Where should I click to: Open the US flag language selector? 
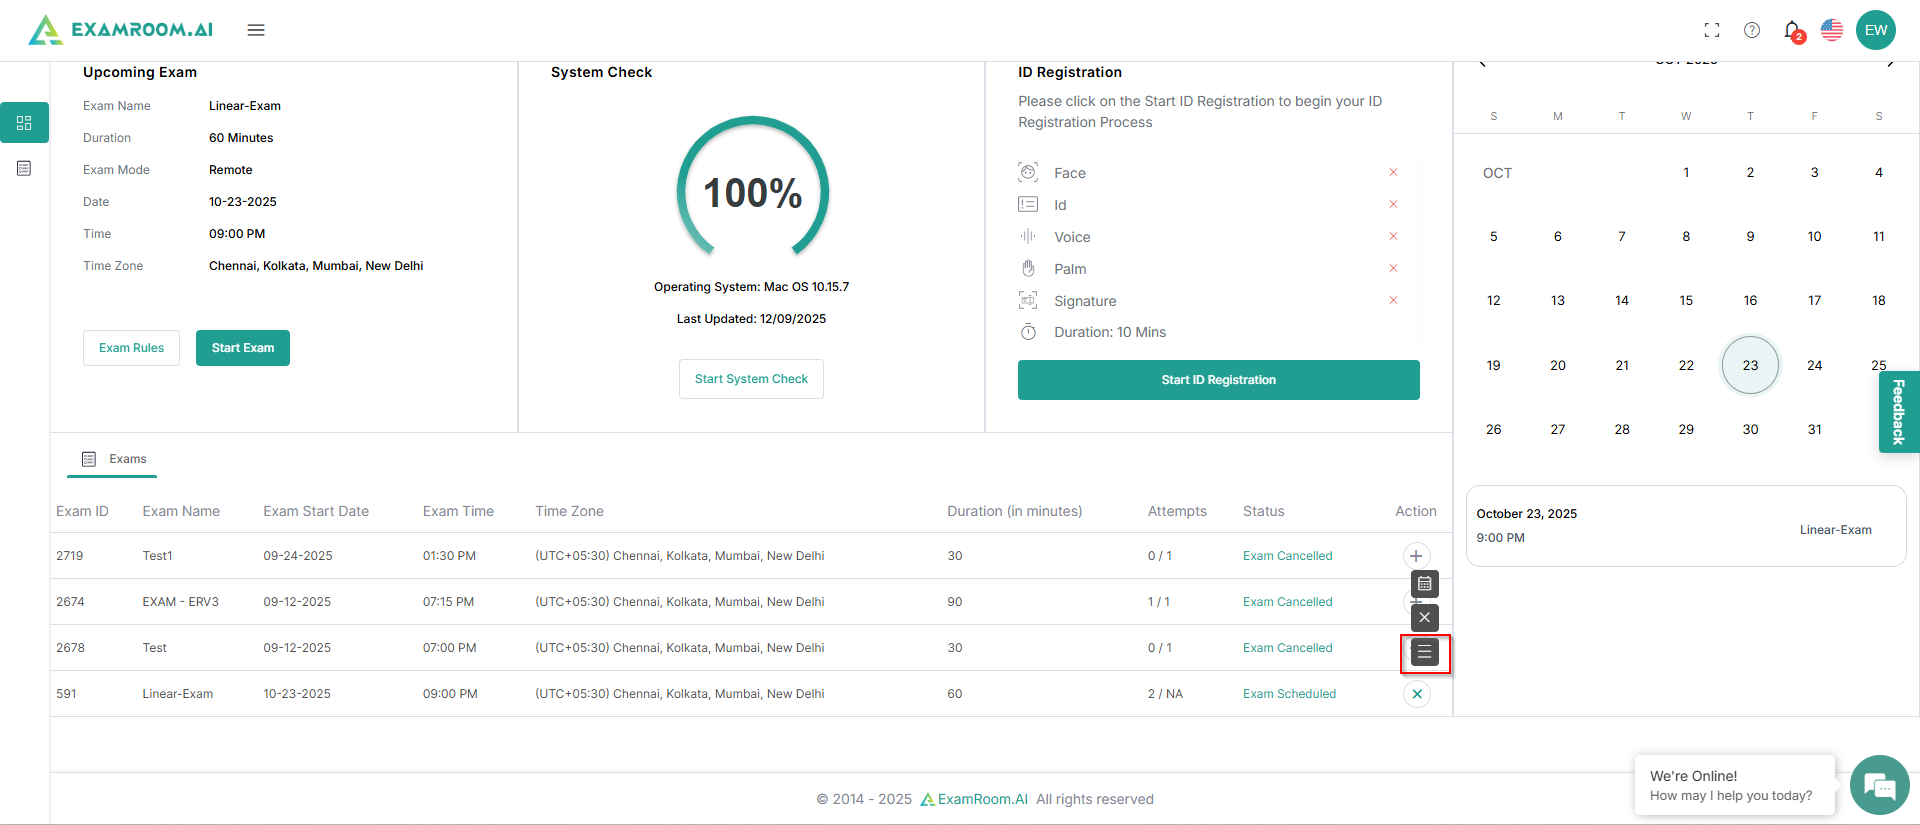pyautogui.click(x=1832, y=30)
